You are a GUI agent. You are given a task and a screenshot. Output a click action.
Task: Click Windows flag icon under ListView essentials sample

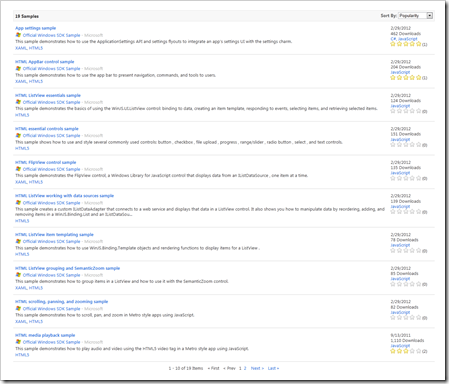tap(18, 102)
